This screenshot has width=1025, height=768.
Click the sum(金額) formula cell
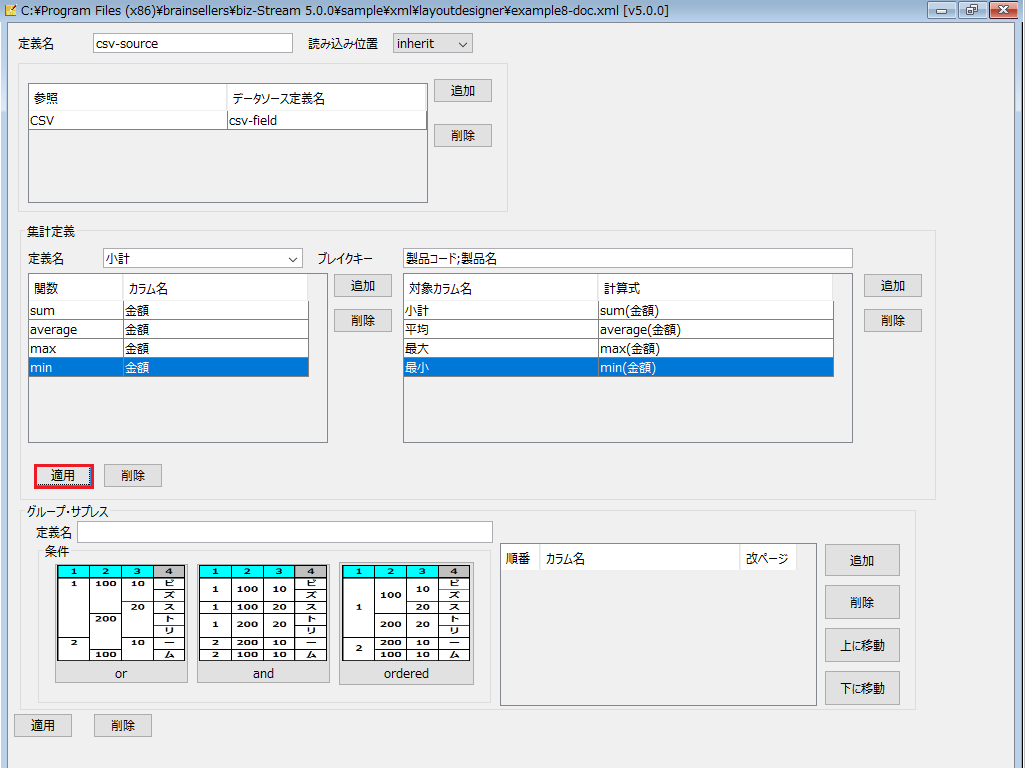[x=716, y=310]
